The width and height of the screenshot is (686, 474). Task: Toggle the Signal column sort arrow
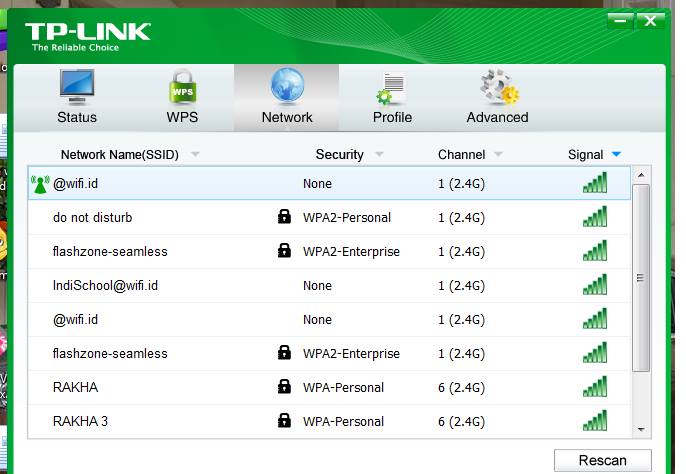point(616,154)
